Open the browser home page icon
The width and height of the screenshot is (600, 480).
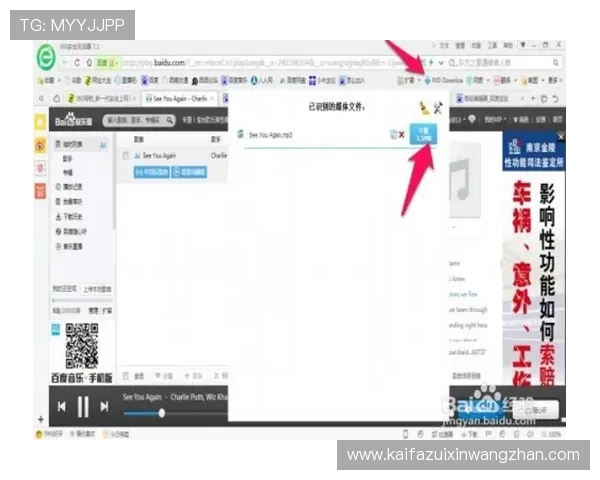tap(89, 63)
